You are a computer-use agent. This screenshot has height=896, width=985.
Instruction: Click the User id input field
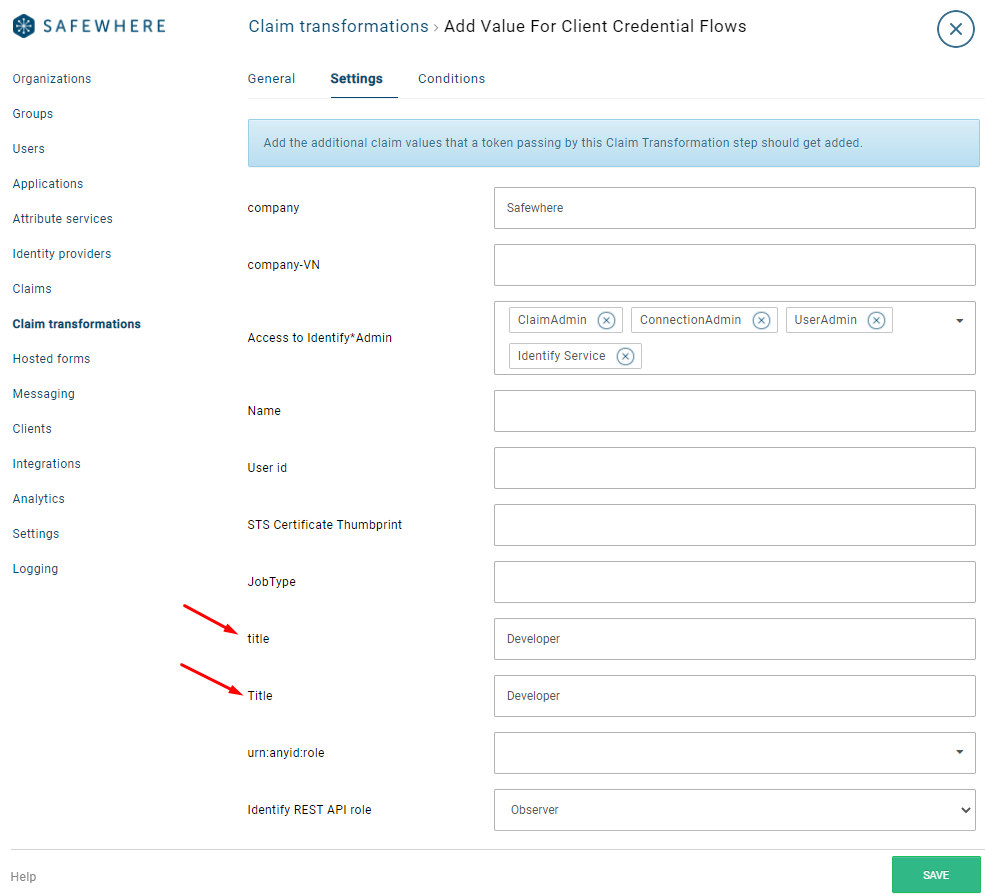point(734,468)
